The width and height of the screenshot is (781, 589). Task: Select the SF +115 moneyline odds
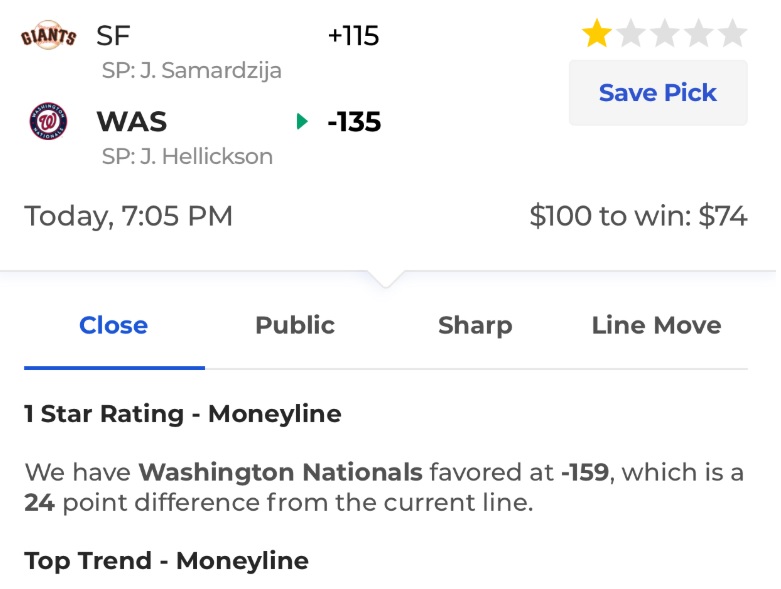pos(354,36)
